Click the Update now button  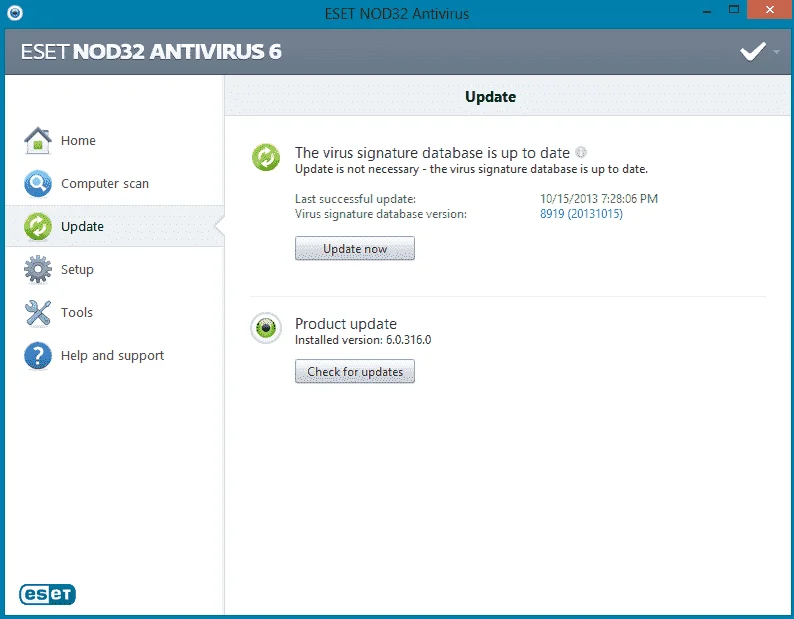pos(355,249)
